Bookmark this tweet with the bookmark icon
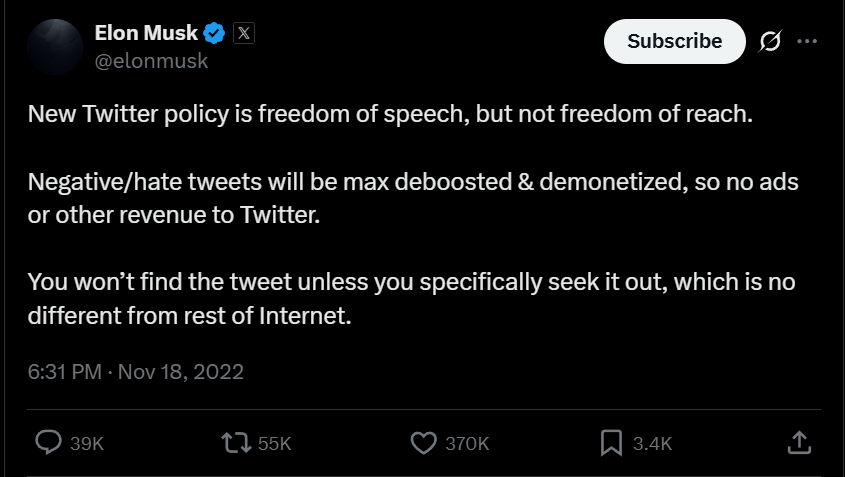845x477 pixels. coord(611,443)
